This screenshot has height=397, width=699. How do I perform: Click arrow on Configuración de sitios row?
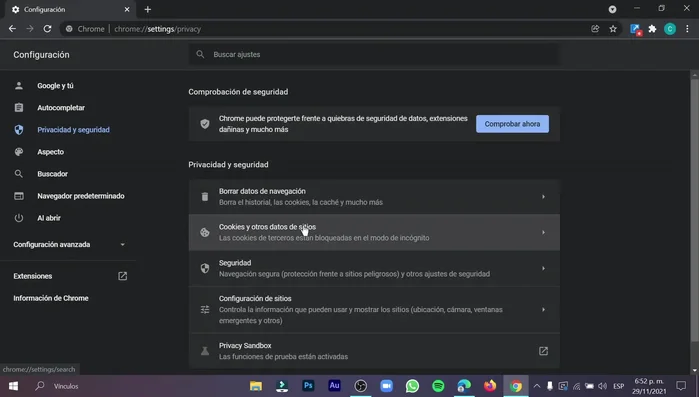click(543, 309)
